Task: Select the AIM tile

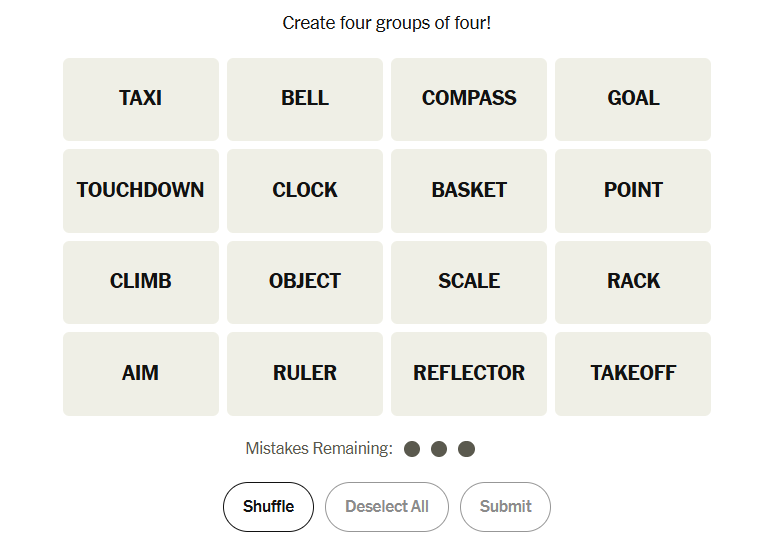Action: 140,374
